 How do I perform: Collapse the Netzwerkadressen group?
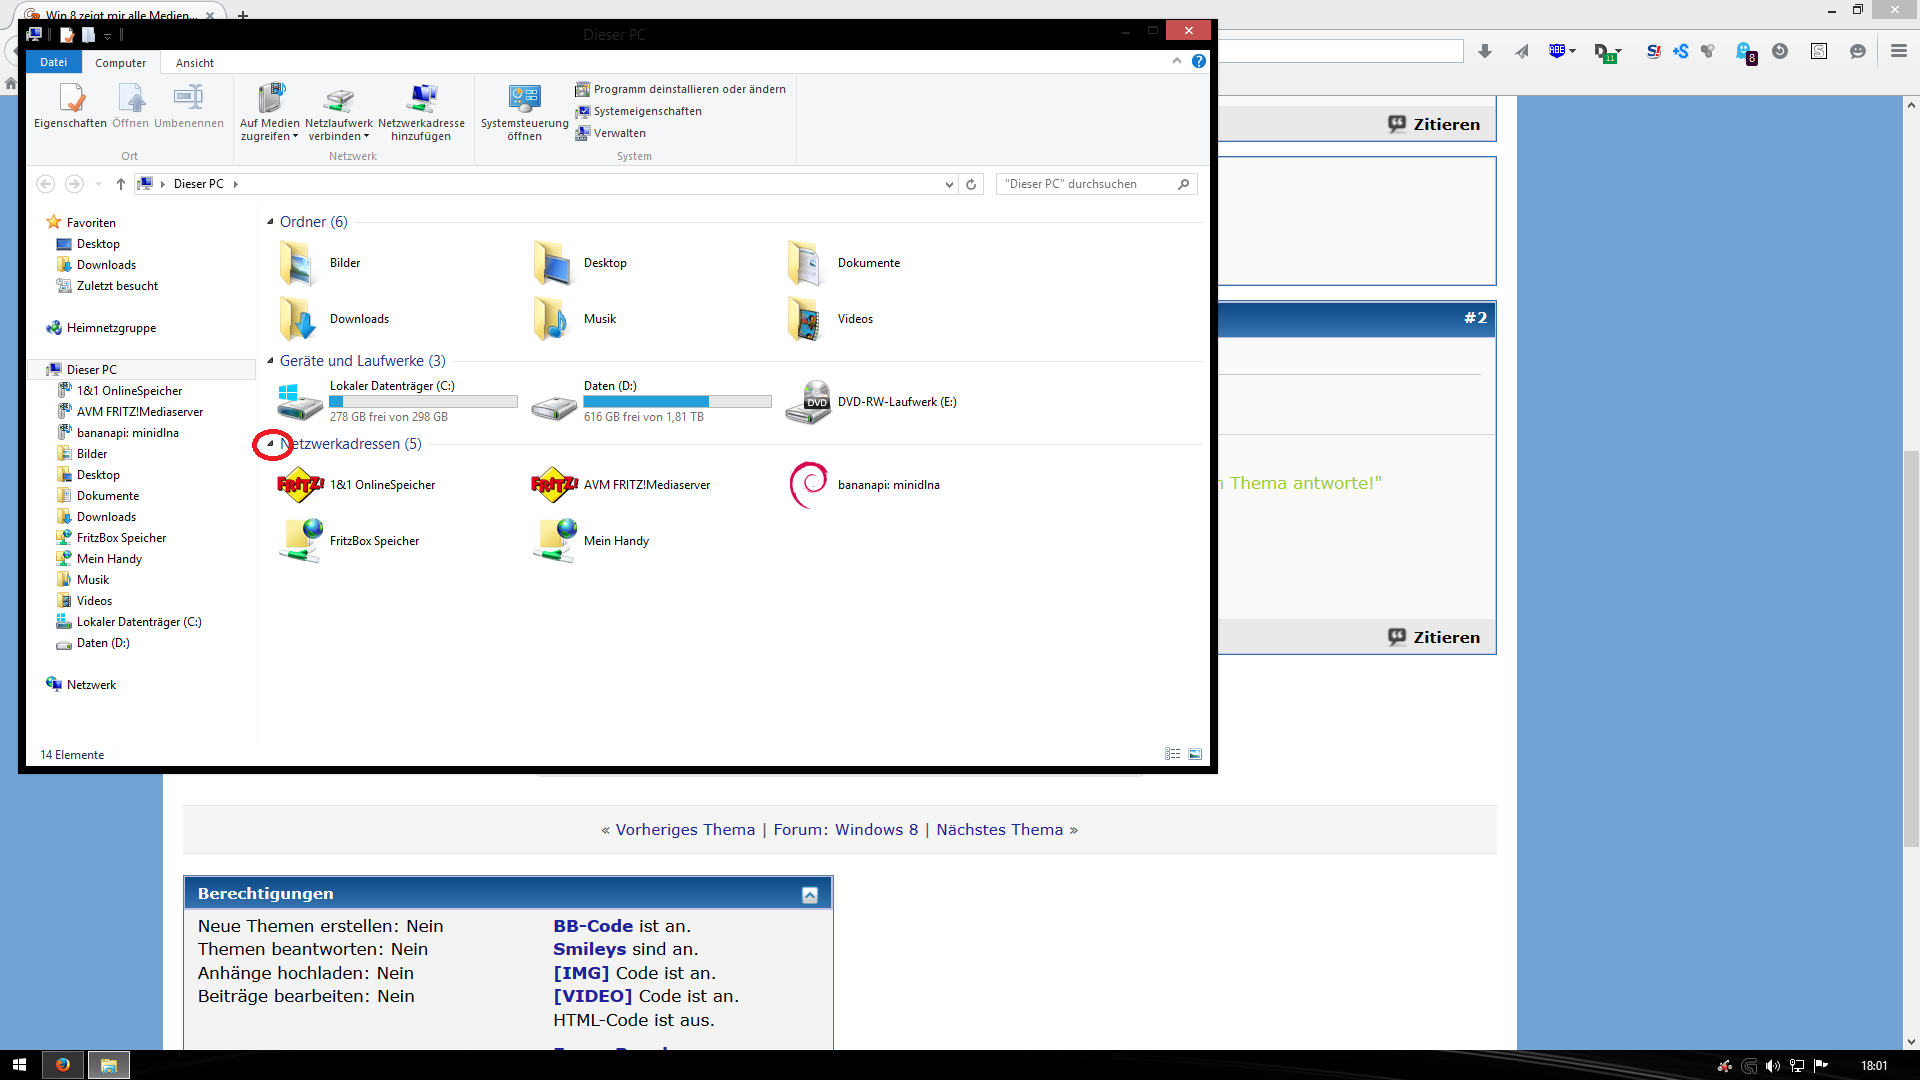tap(270, 444)
